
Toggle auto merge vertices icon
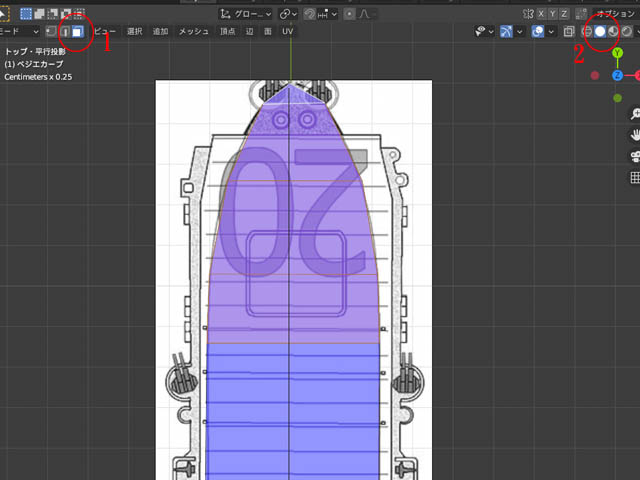pyautogui.click(x=581, y=14)
